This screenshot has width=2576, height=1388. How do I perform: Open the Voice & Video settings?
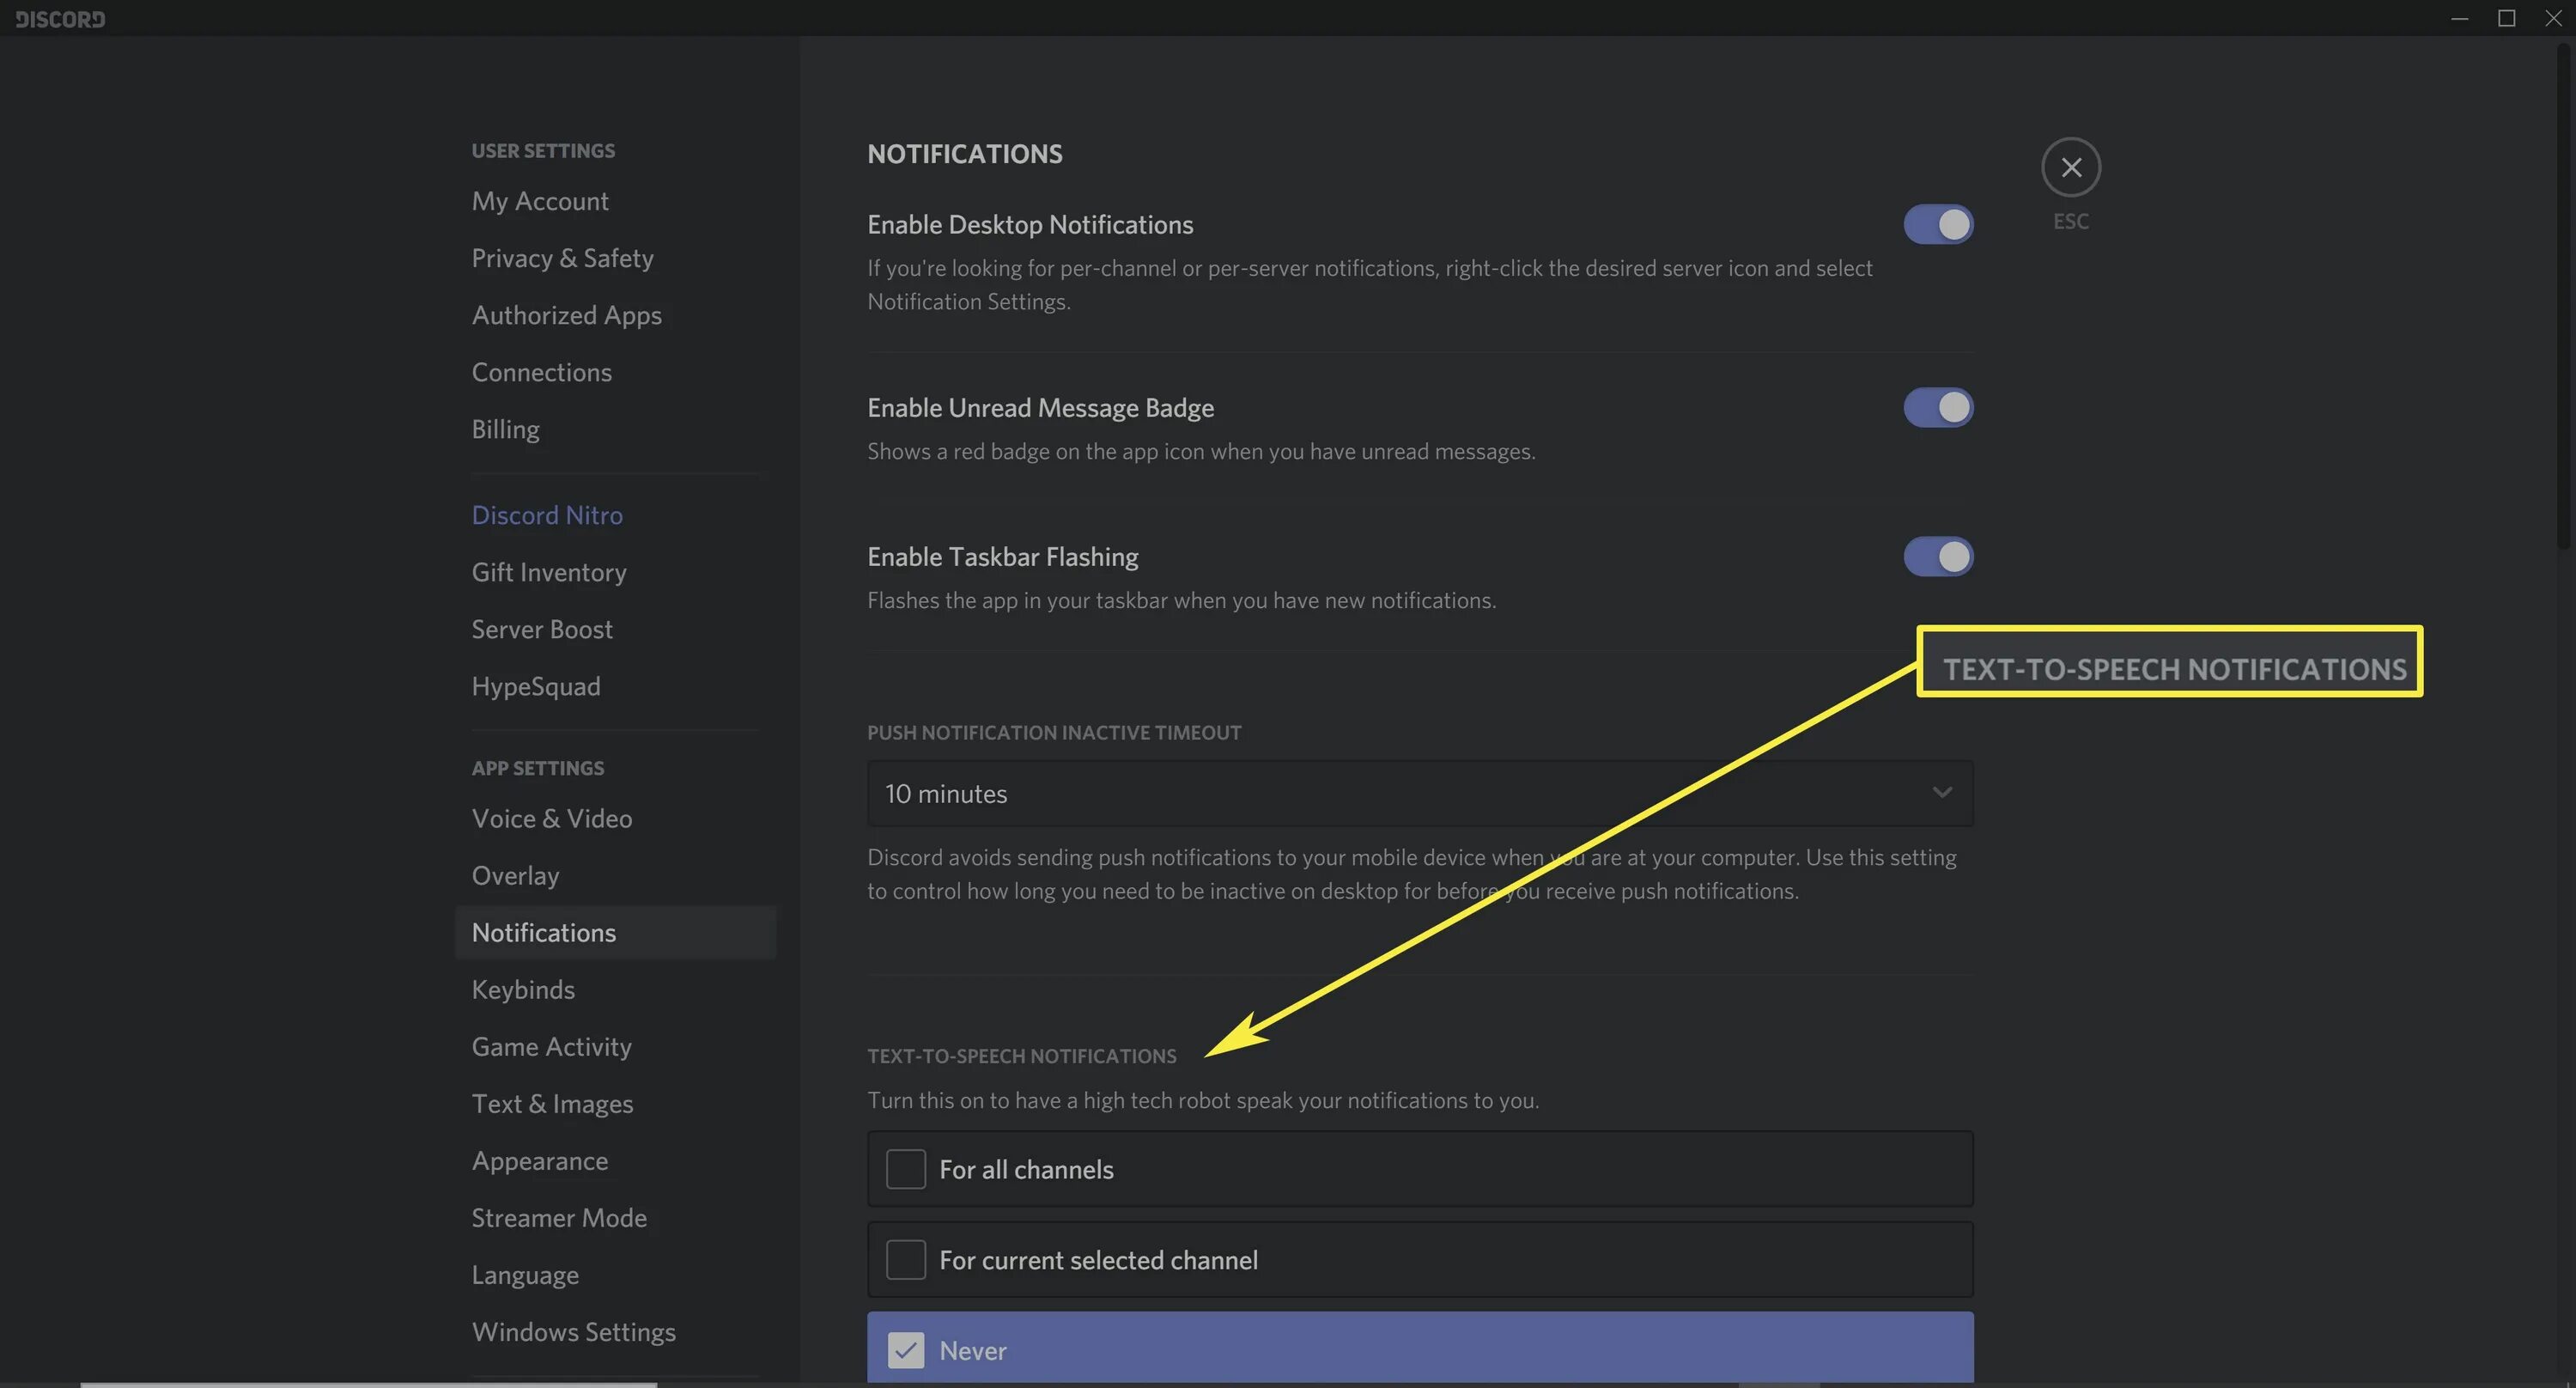tap(552, 818)
